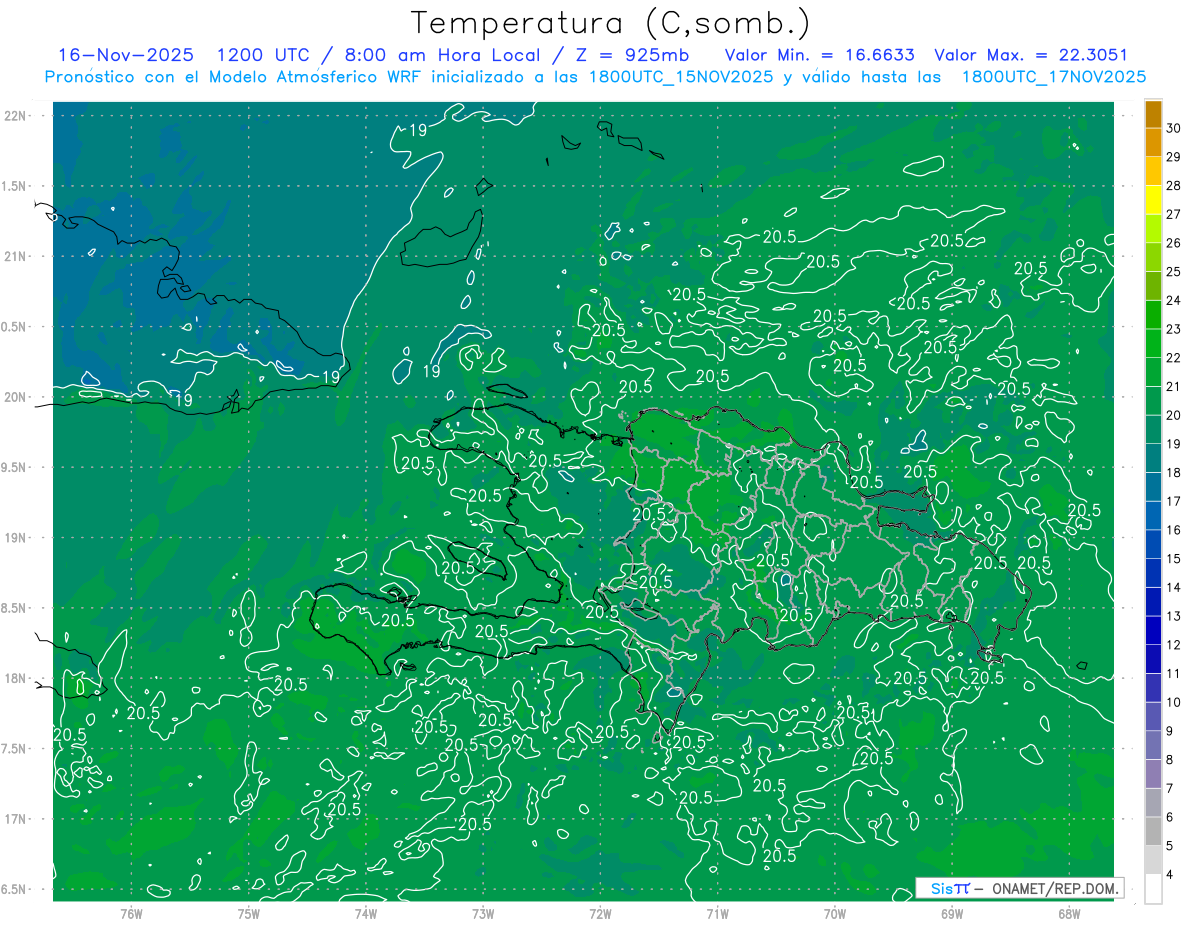Click colorbar scale label "16"
The height and width of the screenshot is (927, 1200).
point(1174,530)
